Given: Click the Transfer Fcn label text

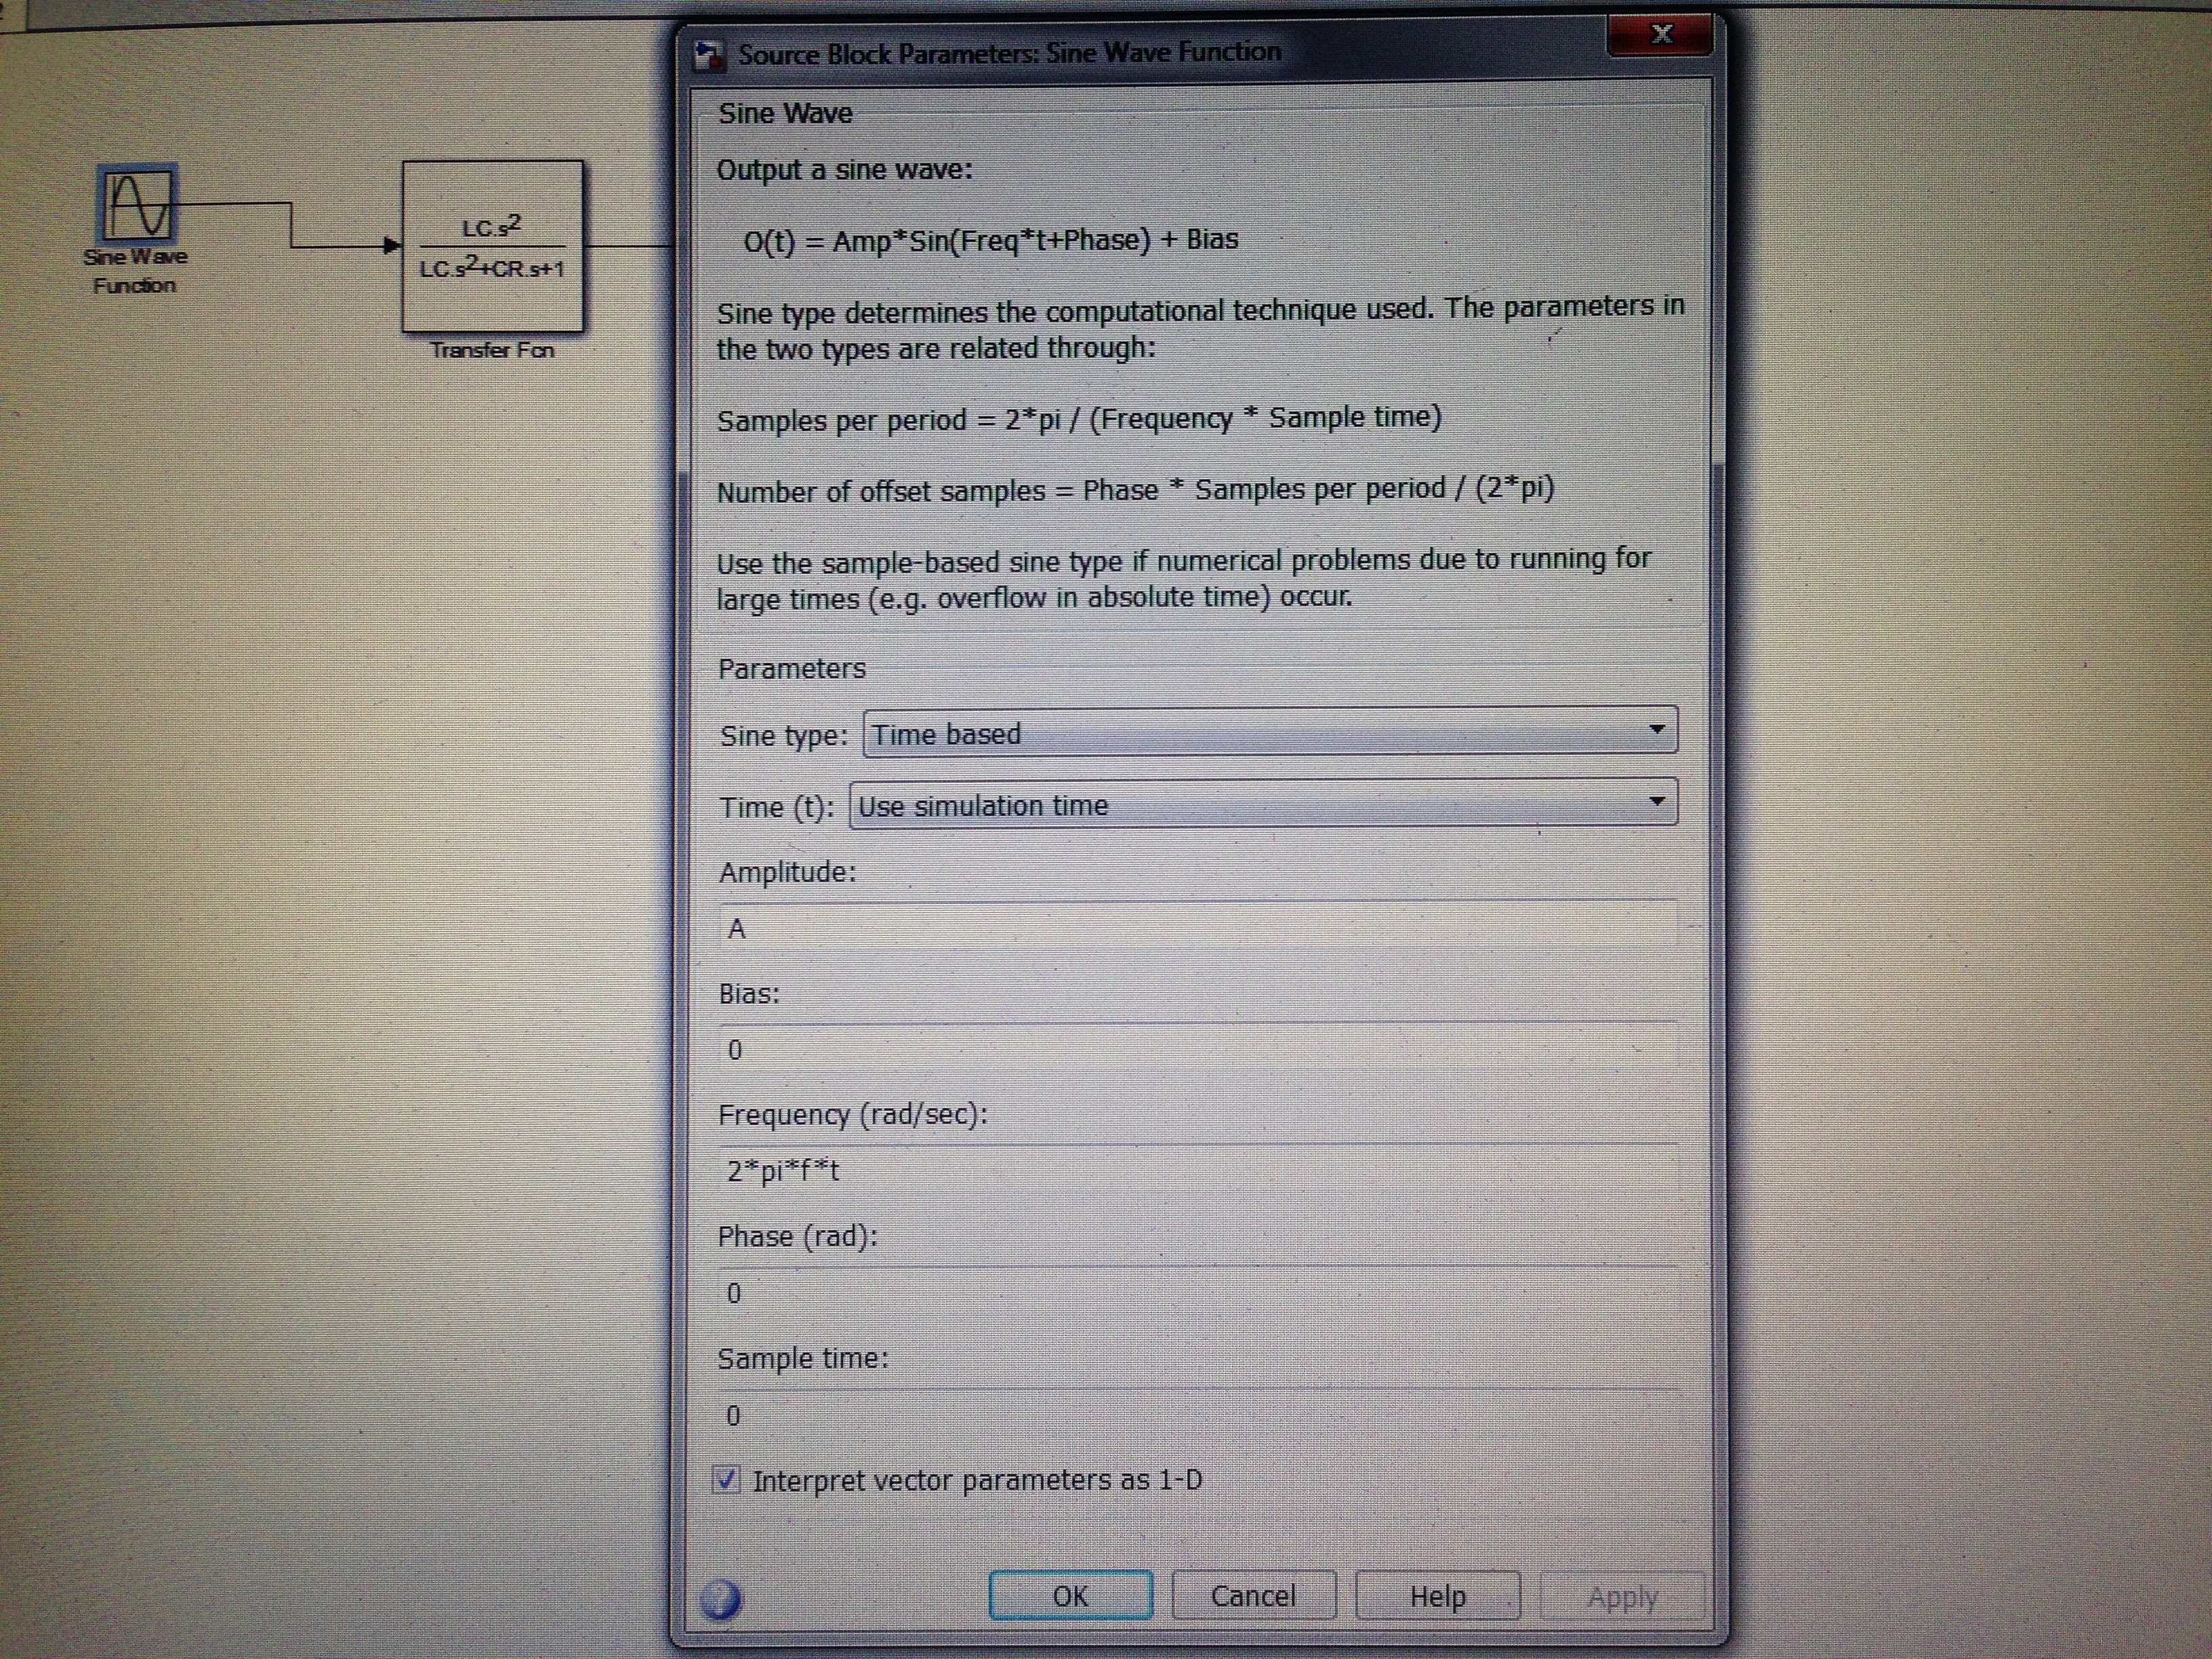Looking at the screenshot, I should click(x=491, y=350).
